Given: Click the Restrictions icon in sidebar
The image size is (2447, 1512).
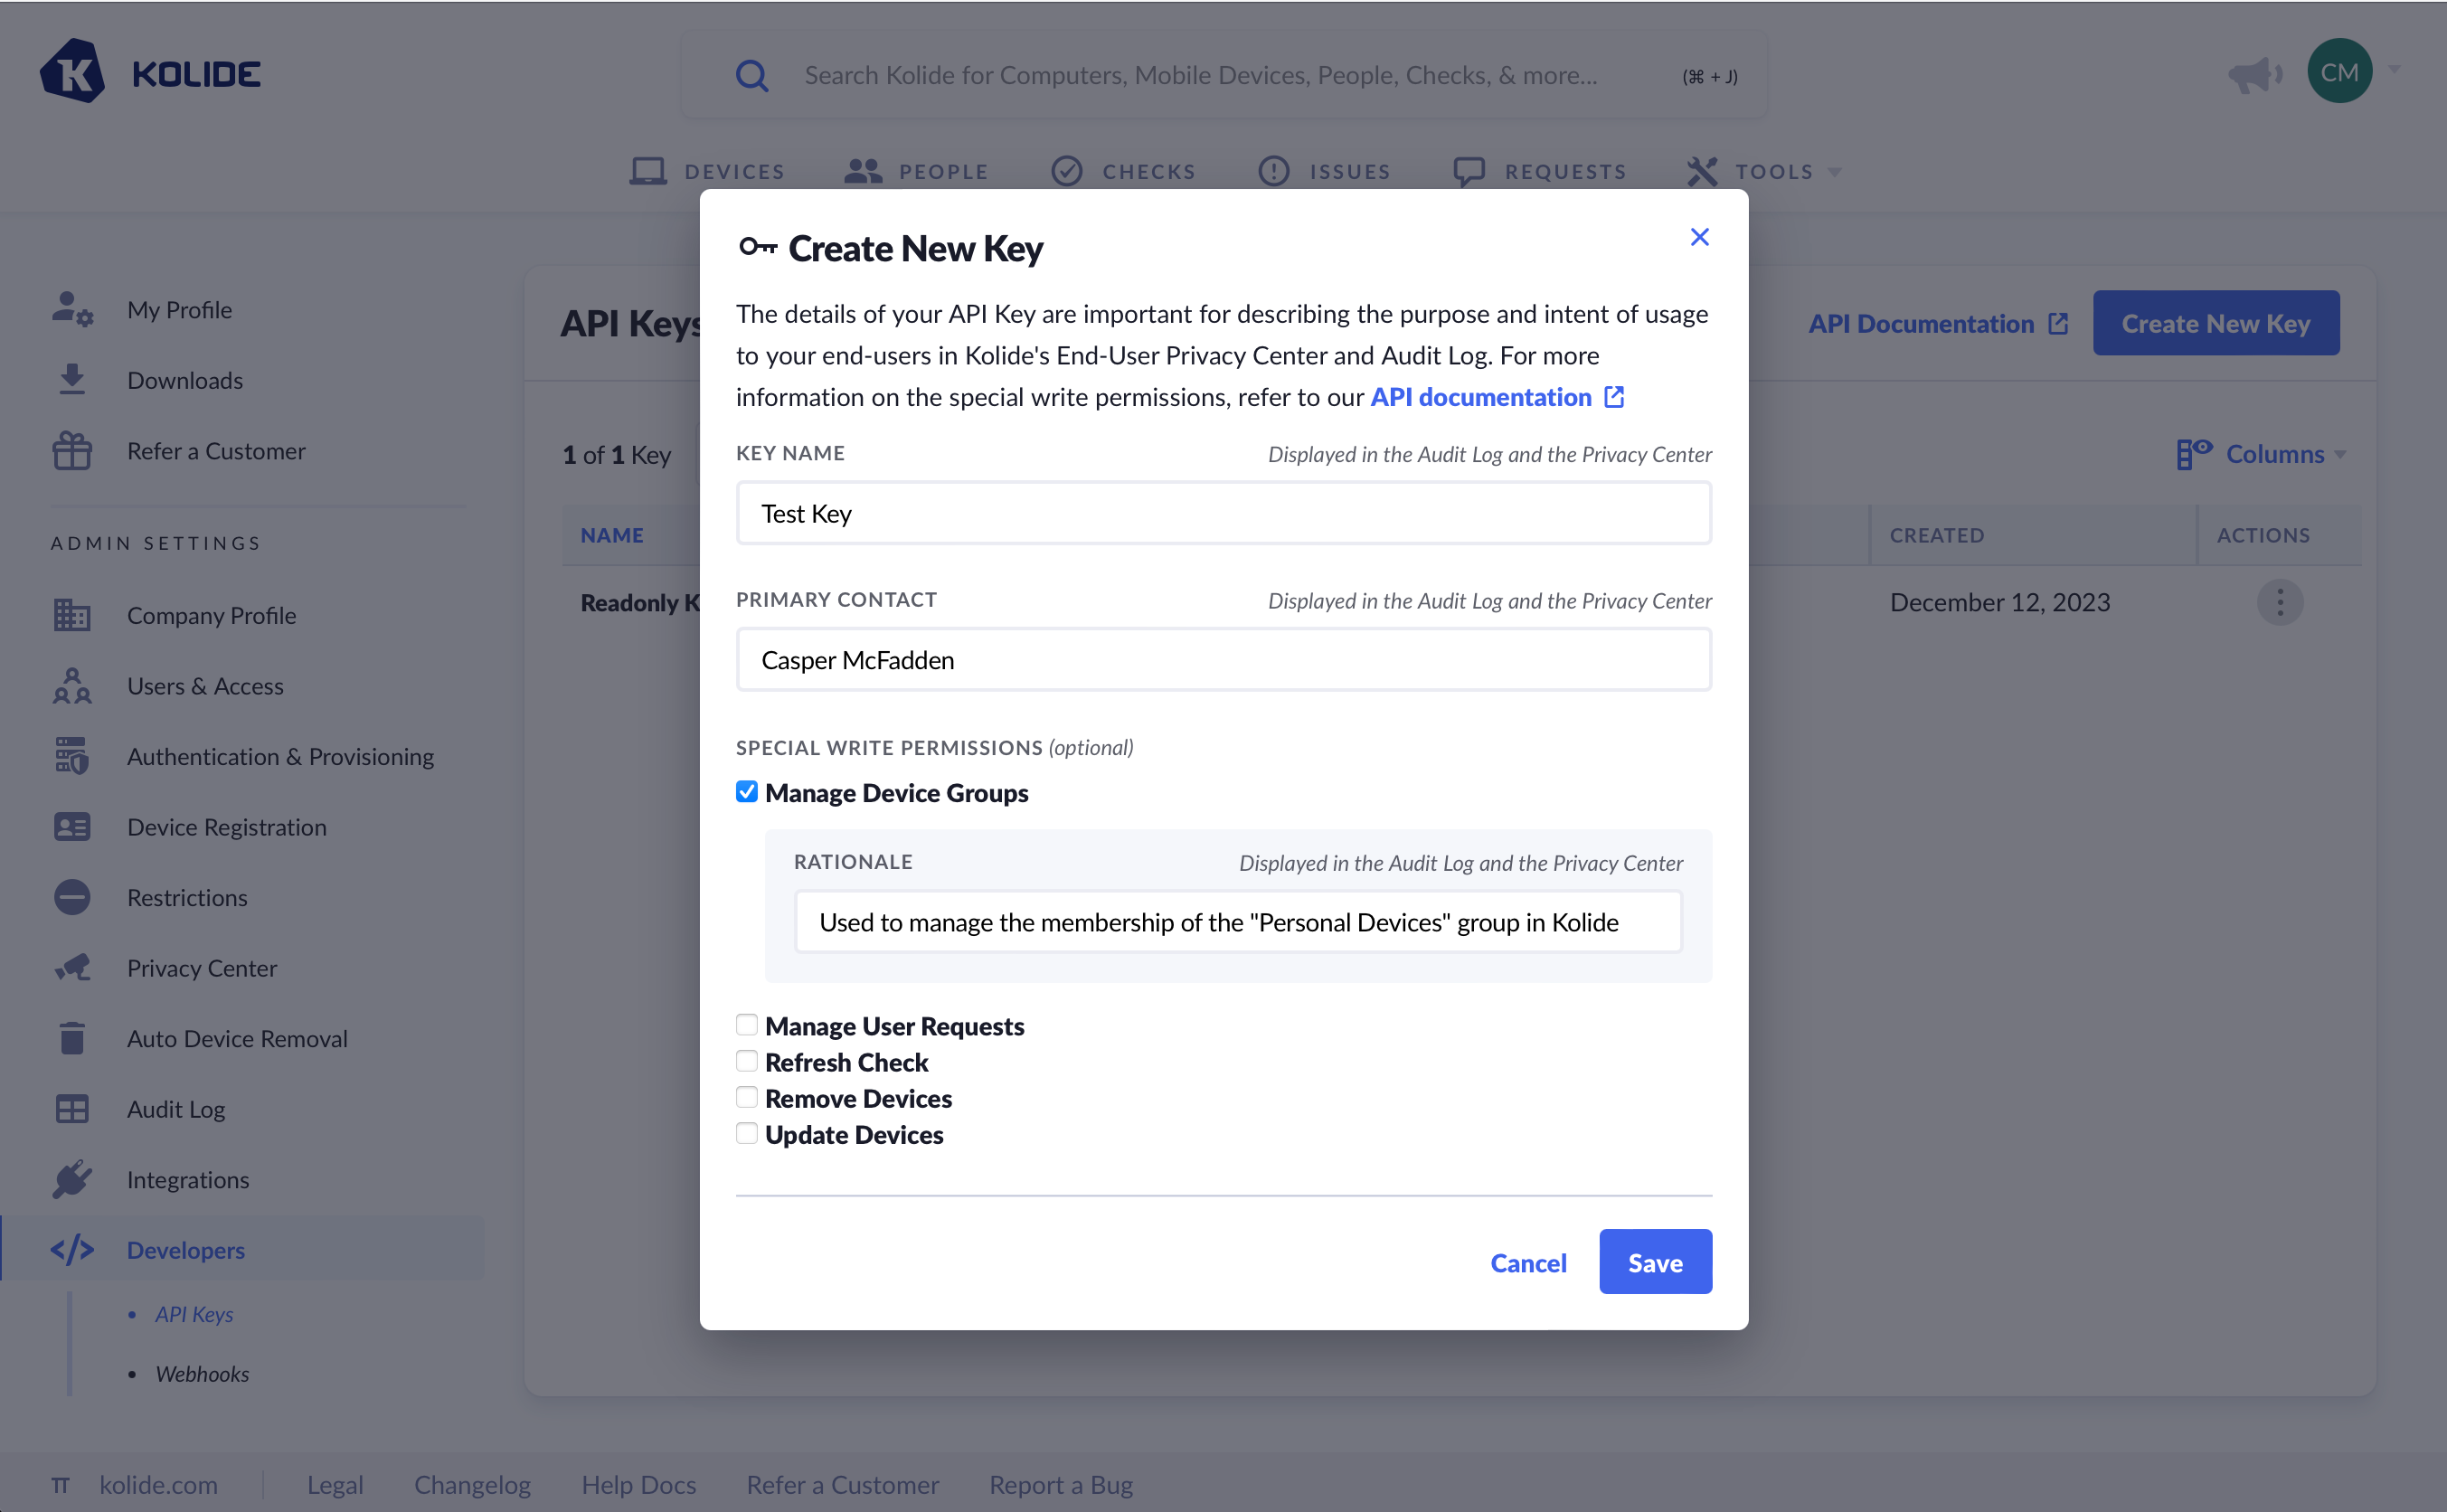Looking at the screenshot, I should 72,897.
